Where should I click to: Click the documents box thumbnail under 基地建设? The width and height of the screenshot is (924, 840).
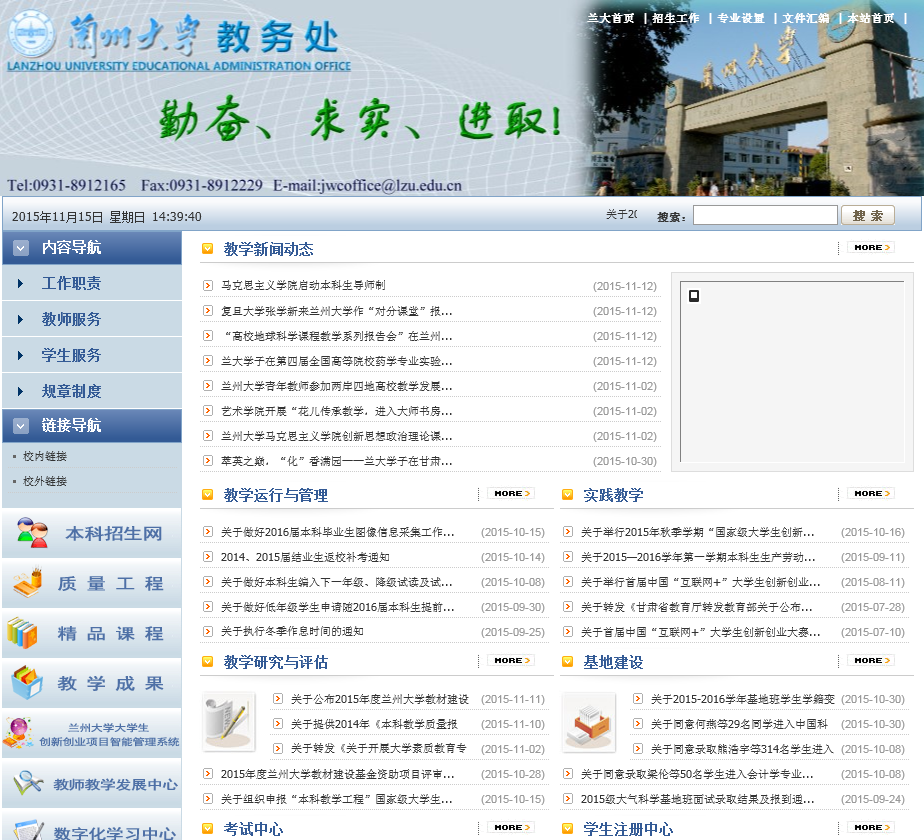coord(589,723)
